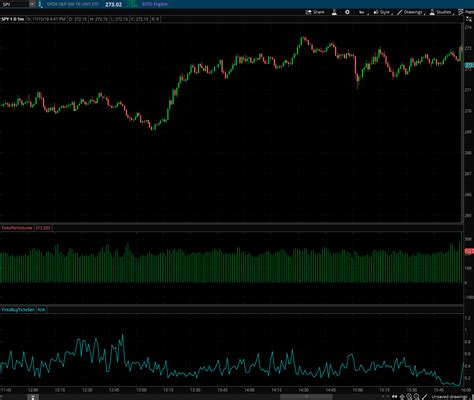Open the Unsaved drawings set menu

[450, 397]
